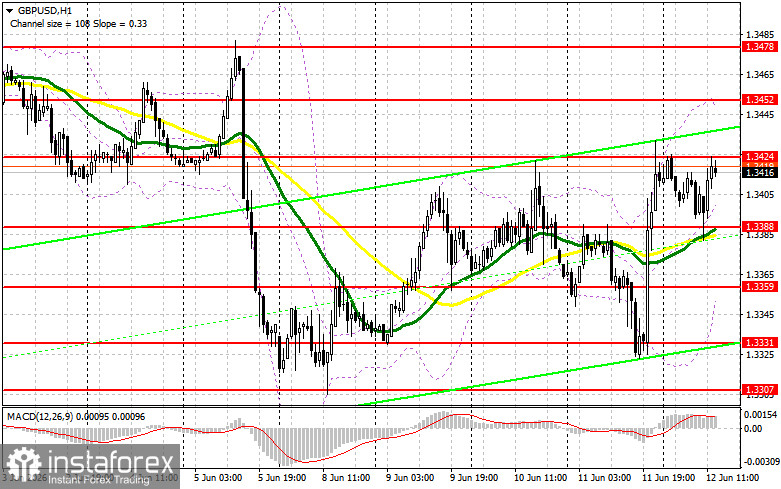
Task: Click the MACD -0.00309 scale value
Action: point(761,462)
